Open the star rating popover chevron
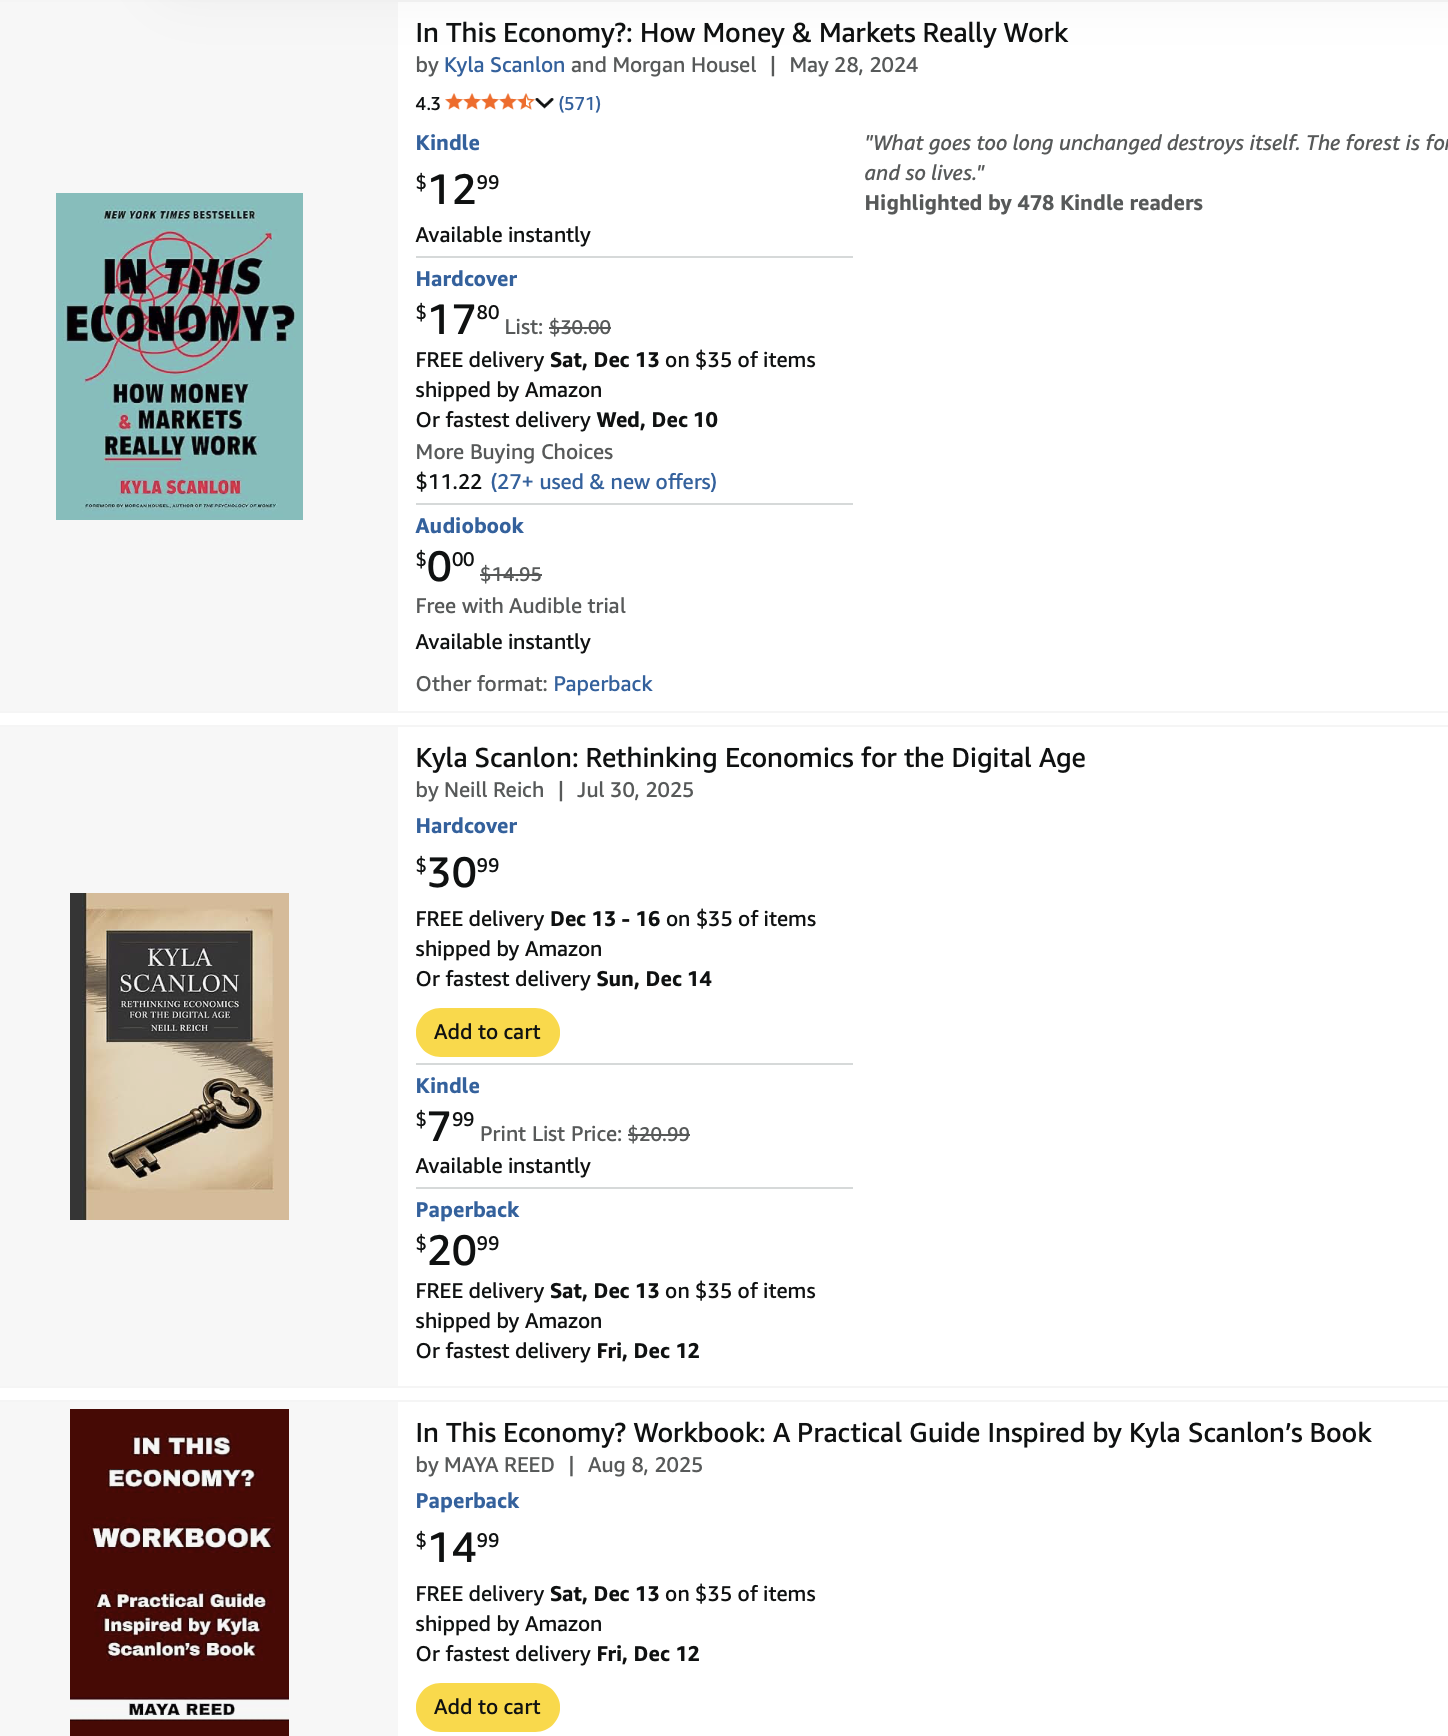This screenshot has height=1736, width=1448. [x=544, y=103]
